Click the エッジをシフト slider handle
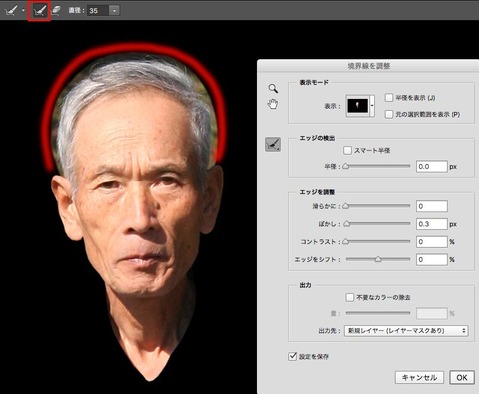Viewport: 479px width, 394px height. [x=378, y=259]
